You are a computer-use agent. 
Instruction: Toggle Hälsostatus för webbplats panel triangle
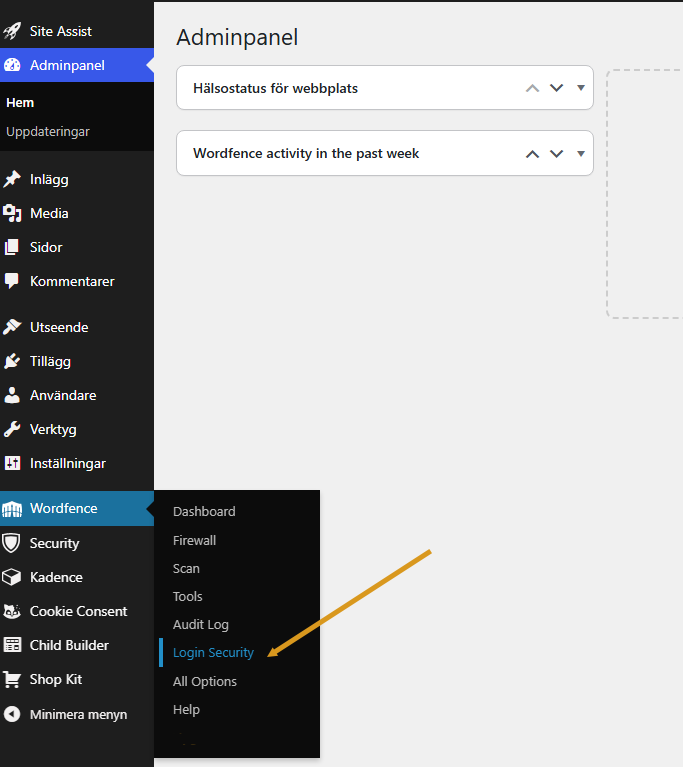[581, 88]
